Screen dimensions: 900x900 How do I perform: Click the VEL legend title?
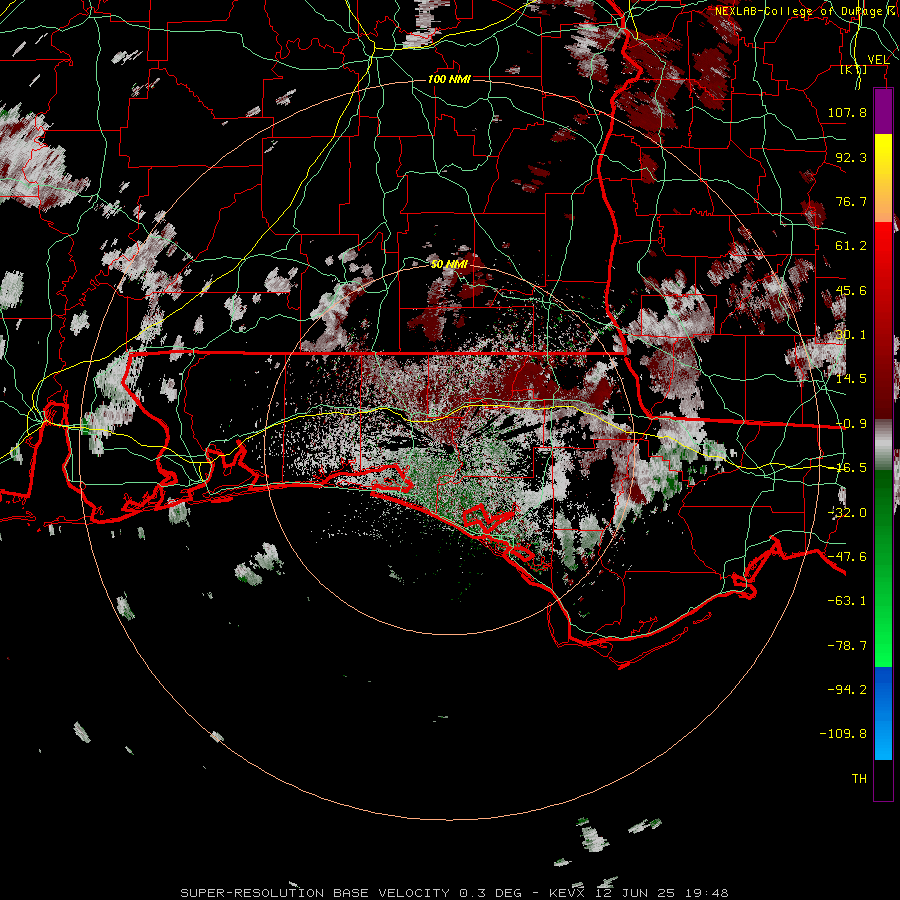tap(878, 60)
